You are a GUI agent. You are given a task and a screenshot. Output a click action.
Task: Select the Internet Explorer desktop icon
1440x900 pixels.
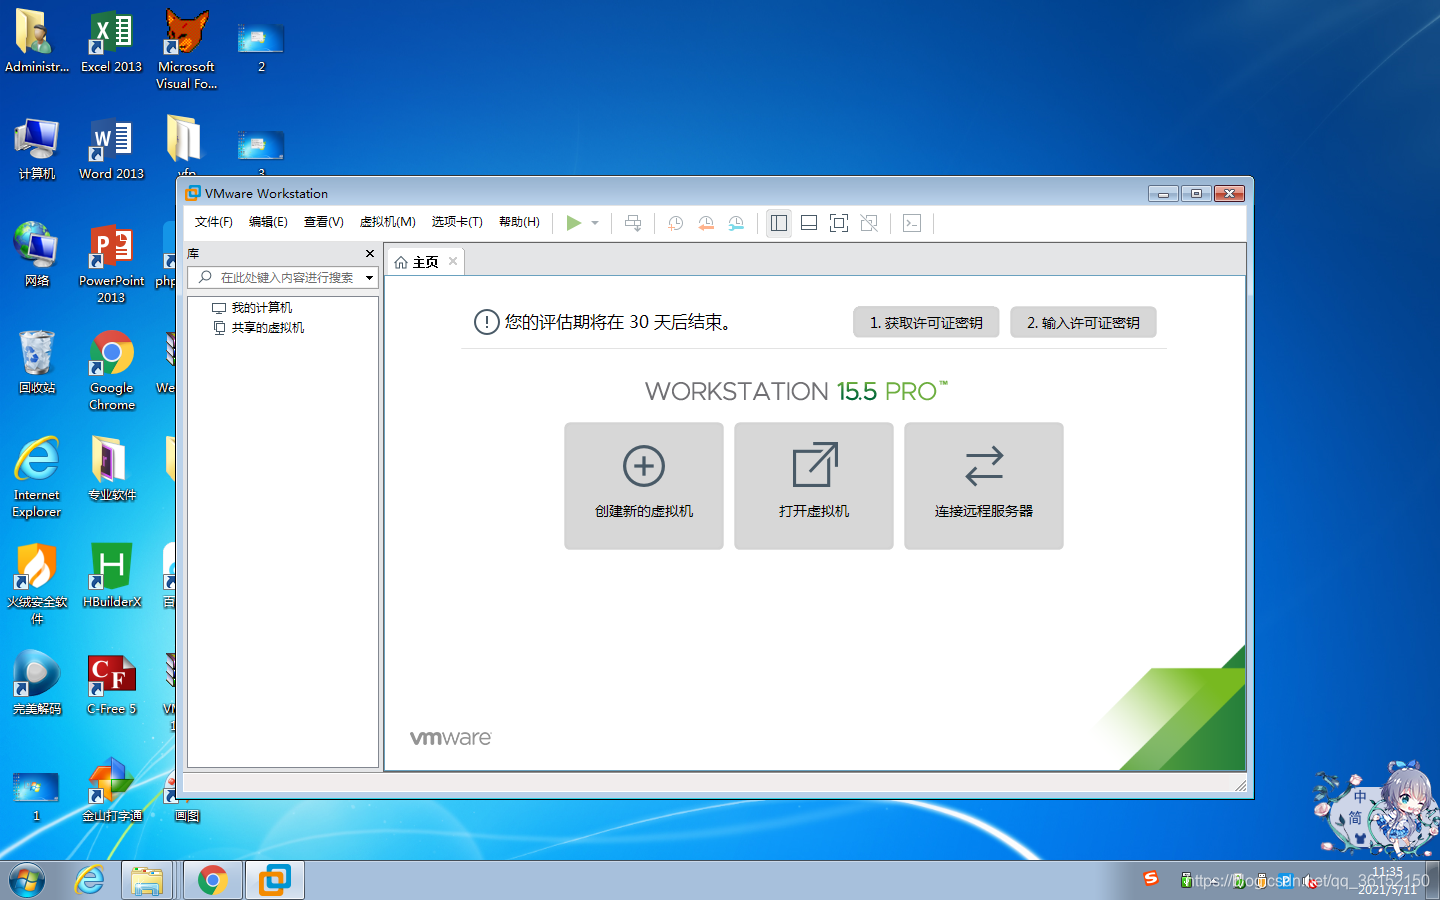click(37, 478)
